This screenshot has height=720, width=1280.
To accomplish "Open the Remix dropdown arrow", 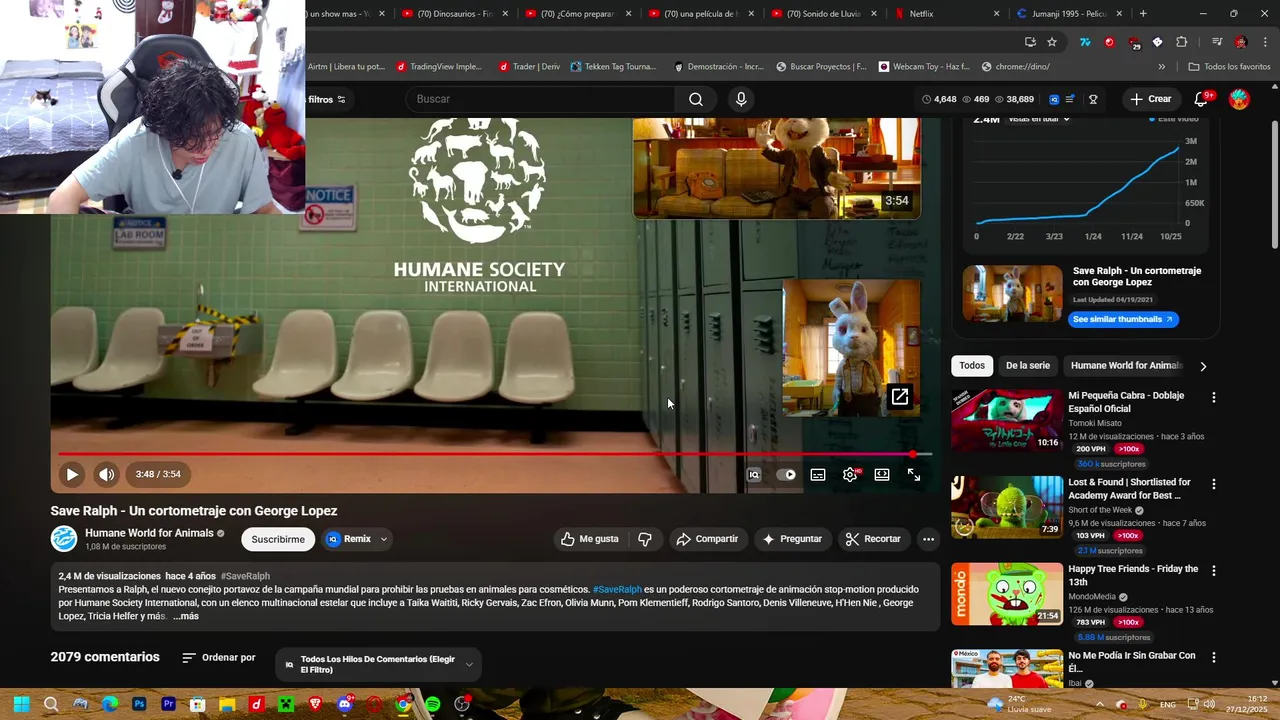I will click(384, 539).
